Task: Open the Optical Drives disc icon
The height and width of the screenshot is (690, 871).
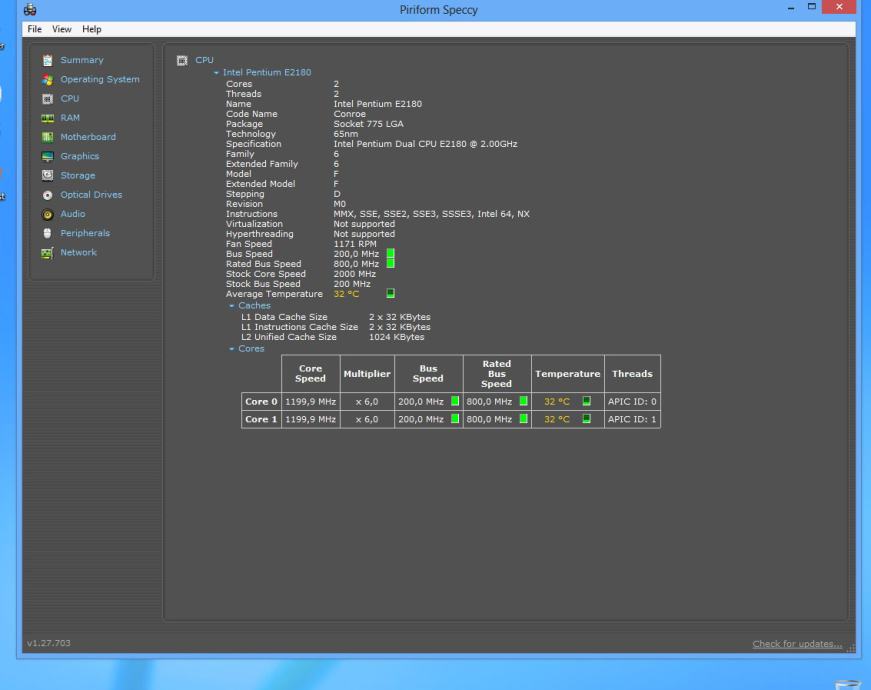Action: (x=46, y=195)
